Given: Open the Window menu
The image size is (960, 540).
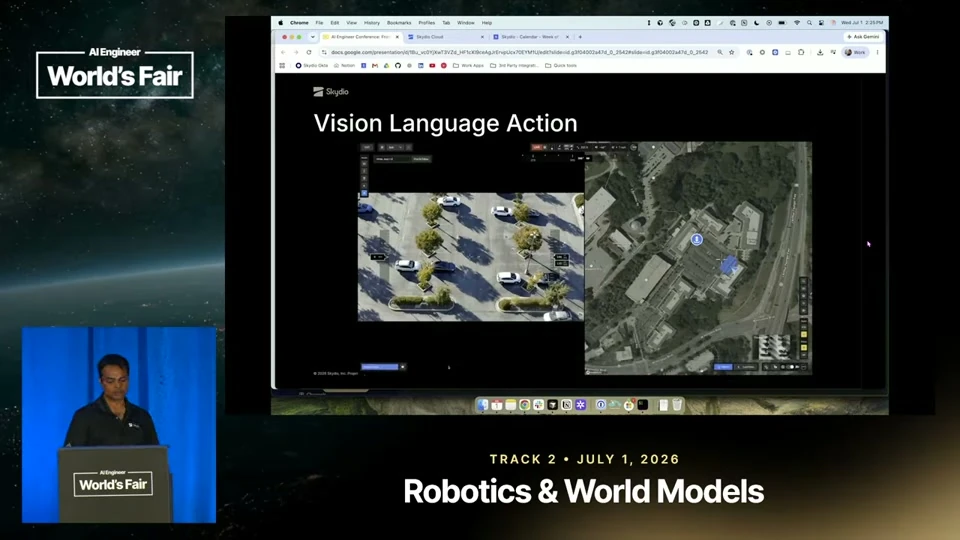Looking at the screenshot, I should pos(465,23).
